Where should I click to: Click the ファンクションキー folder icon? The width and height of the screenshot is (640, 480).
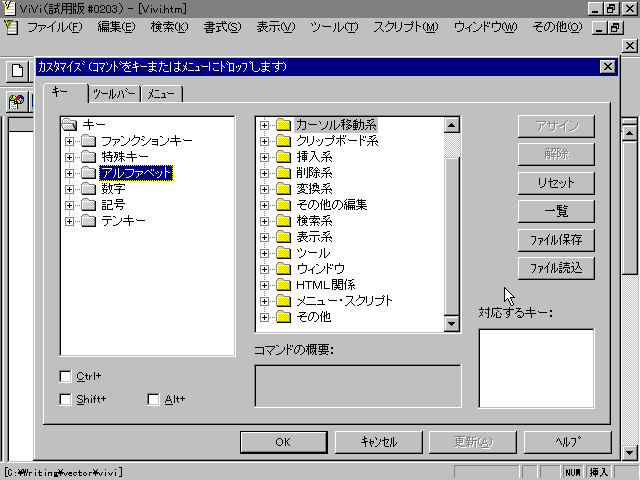point(88,141)
